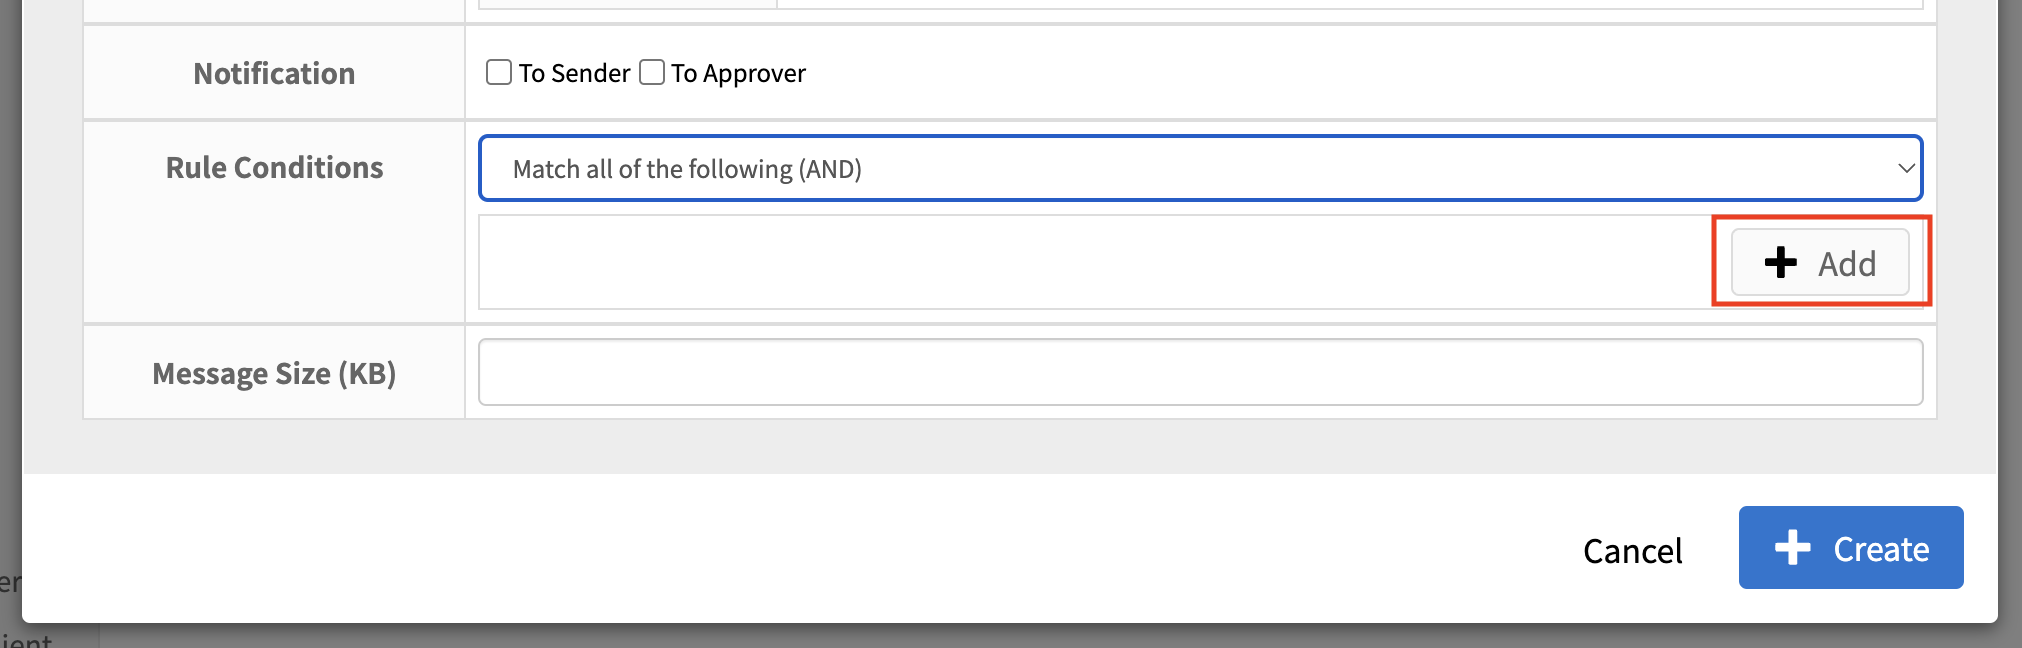Click the Message Size (KB) label
This screenshot has height=648, width=2022.
pyautogui.click(x=274, y=373)
